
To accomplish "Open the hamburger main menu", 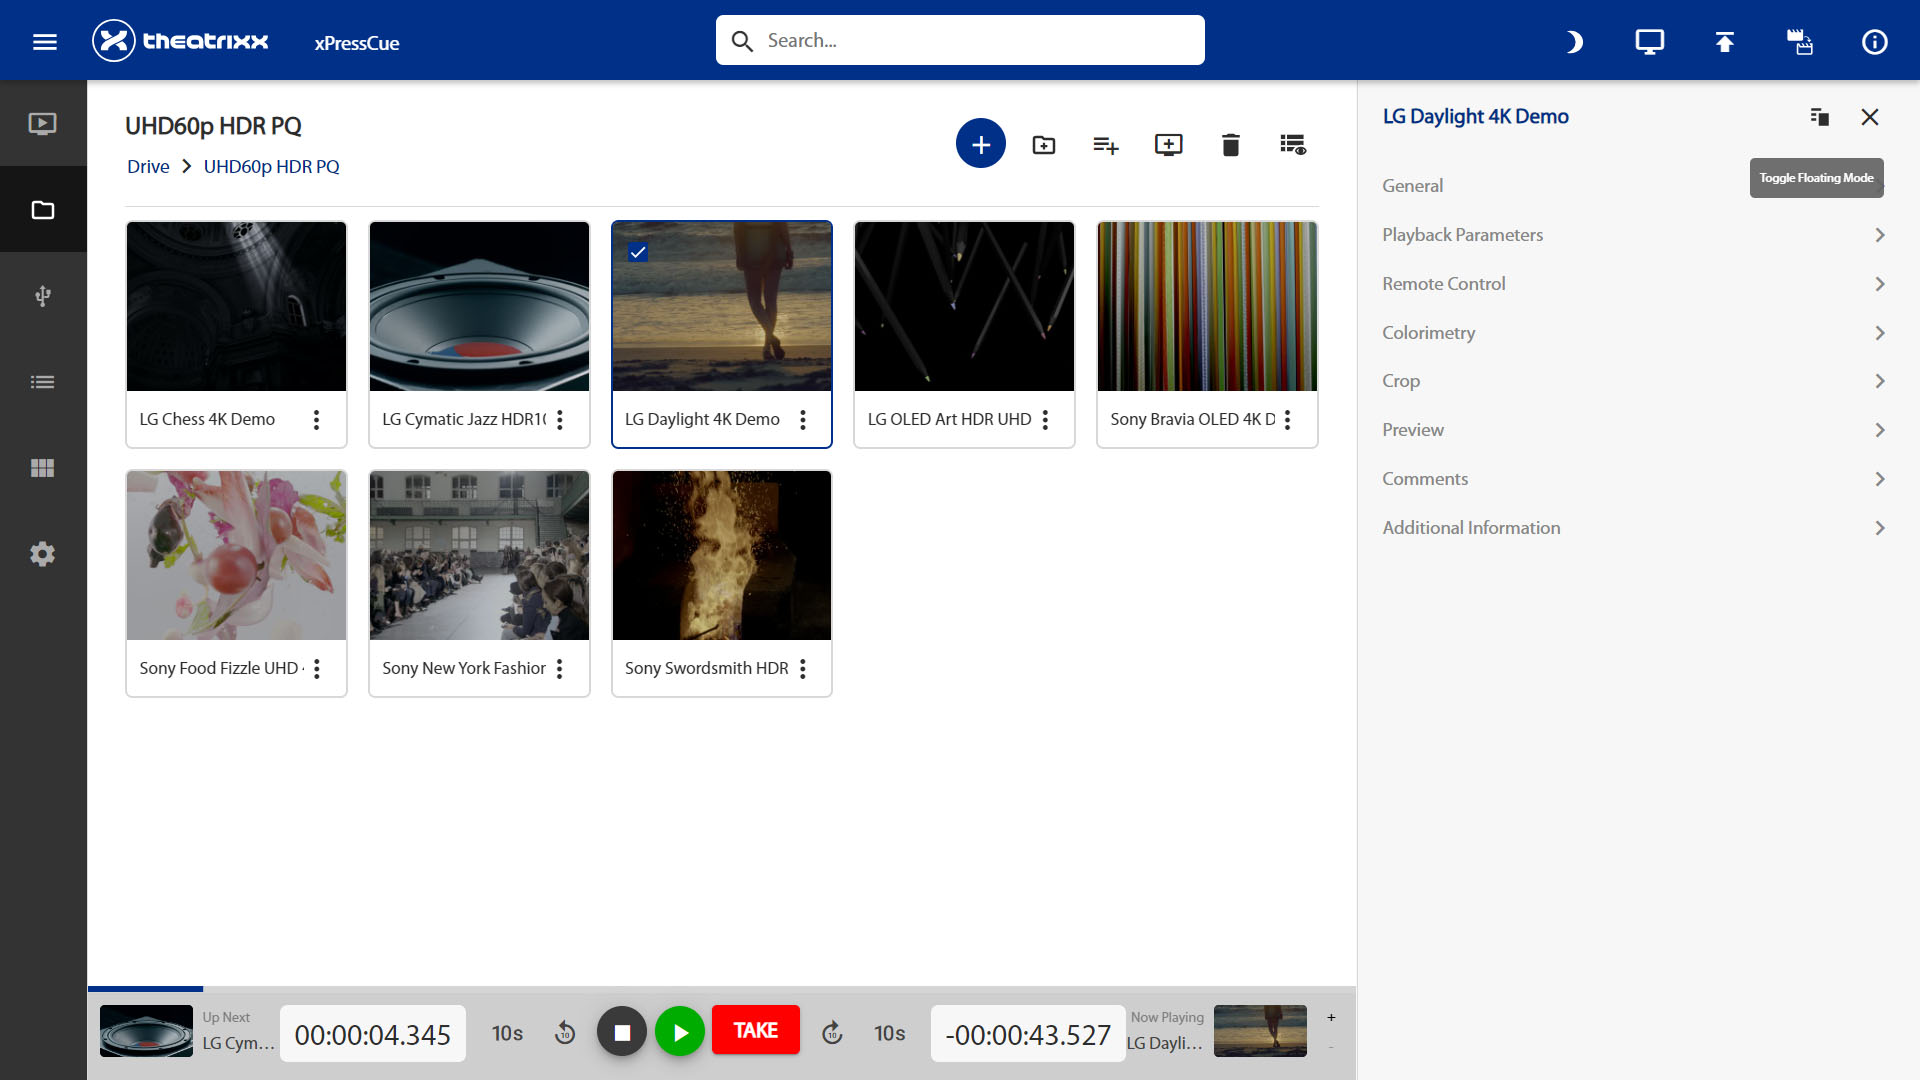I will click(45, 41).
